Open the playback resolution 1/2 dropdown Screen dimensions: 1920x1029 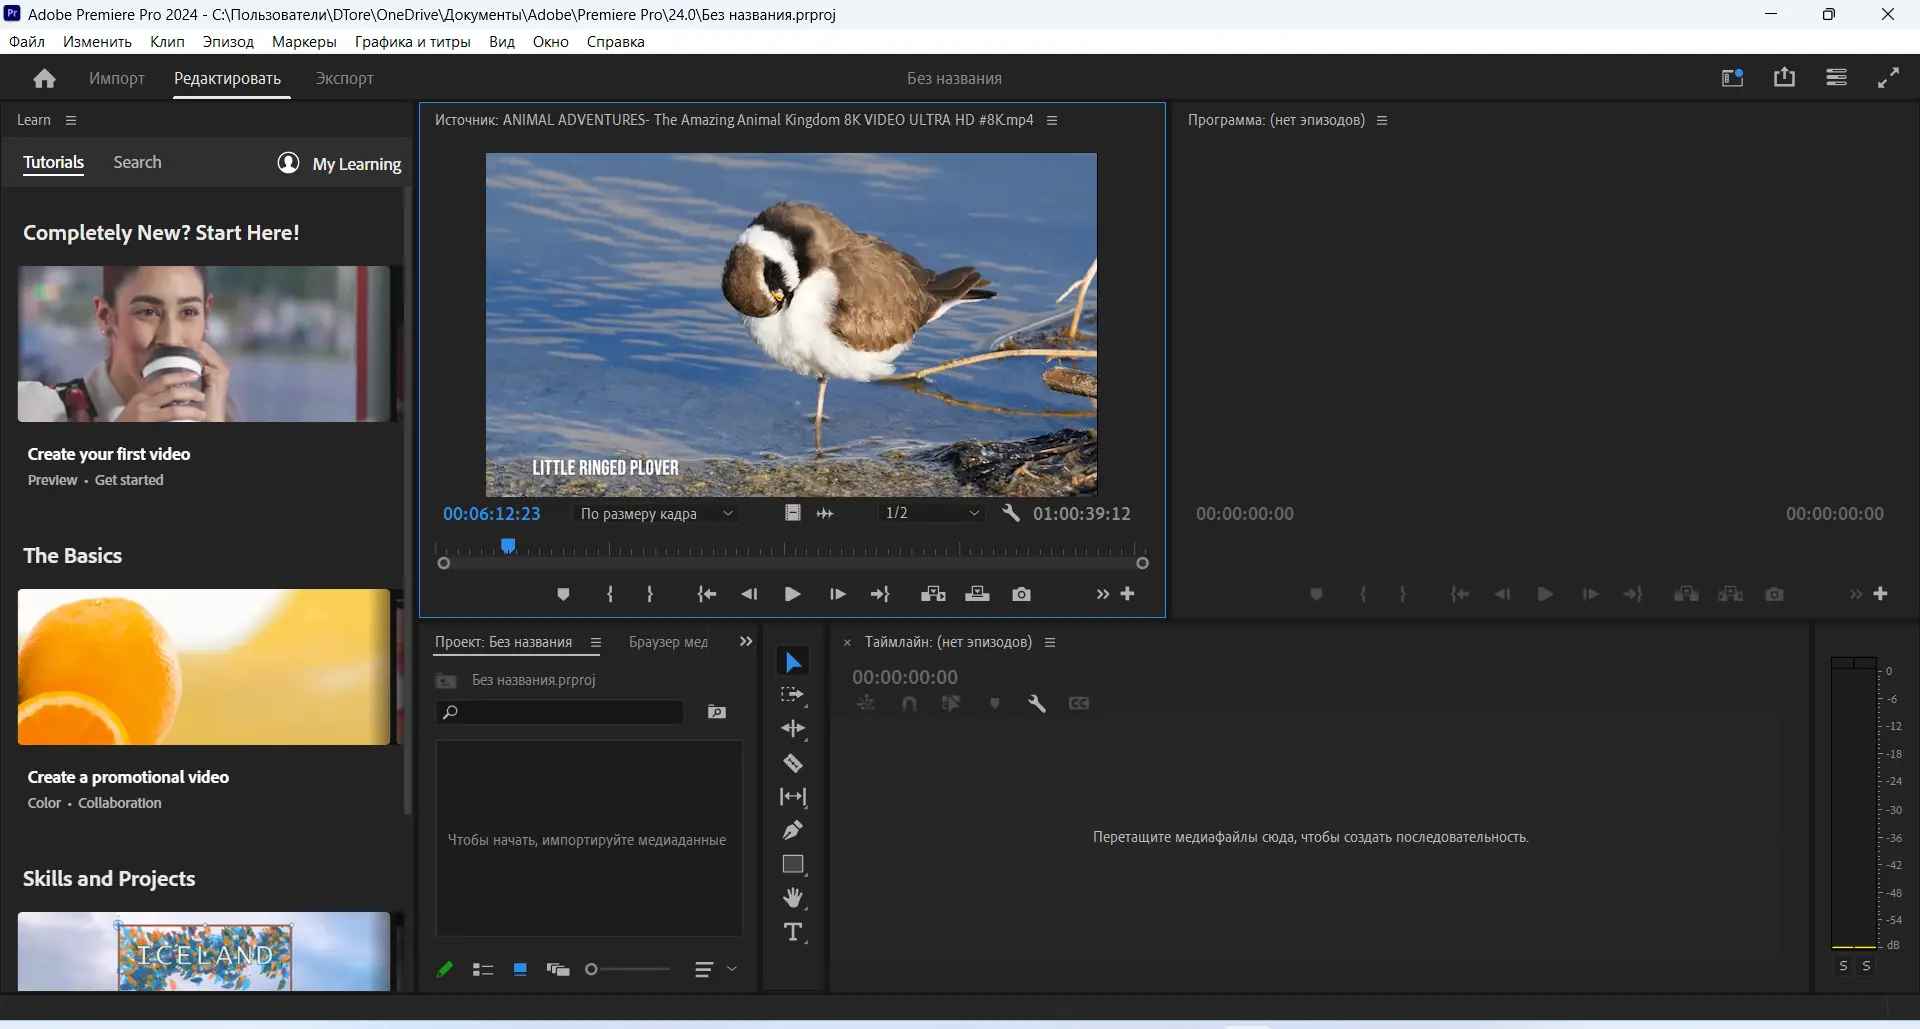(x=932, y=513)
